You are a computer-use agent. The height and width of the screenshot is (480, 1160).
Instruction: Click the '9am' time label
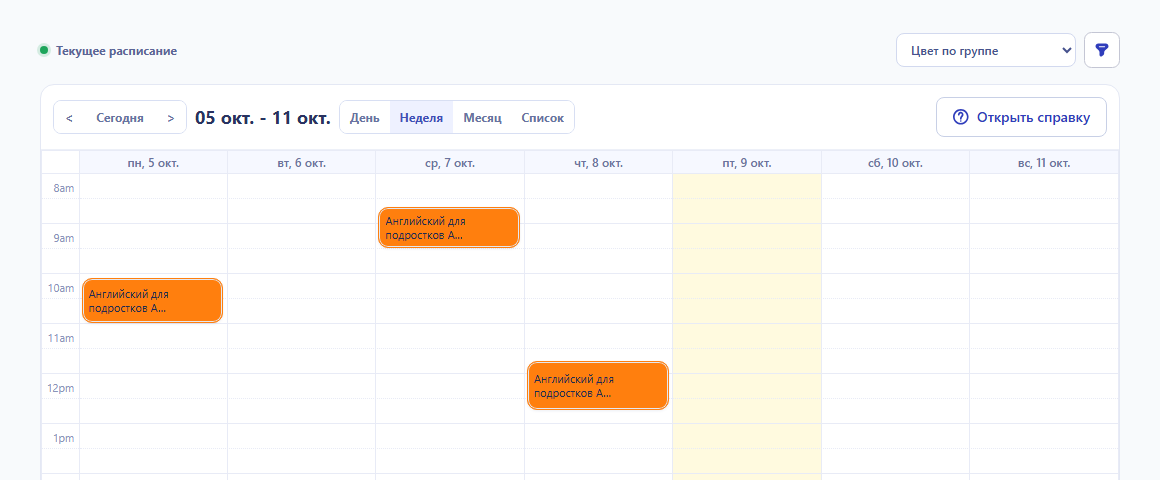pyautogui.click(x=64, y=238)
